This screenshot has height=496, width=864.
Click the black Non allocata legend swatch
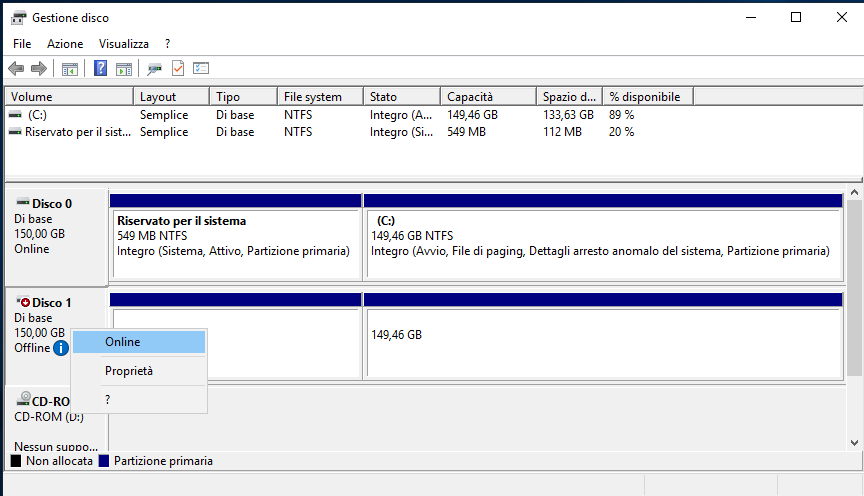[x=16, y=461]
